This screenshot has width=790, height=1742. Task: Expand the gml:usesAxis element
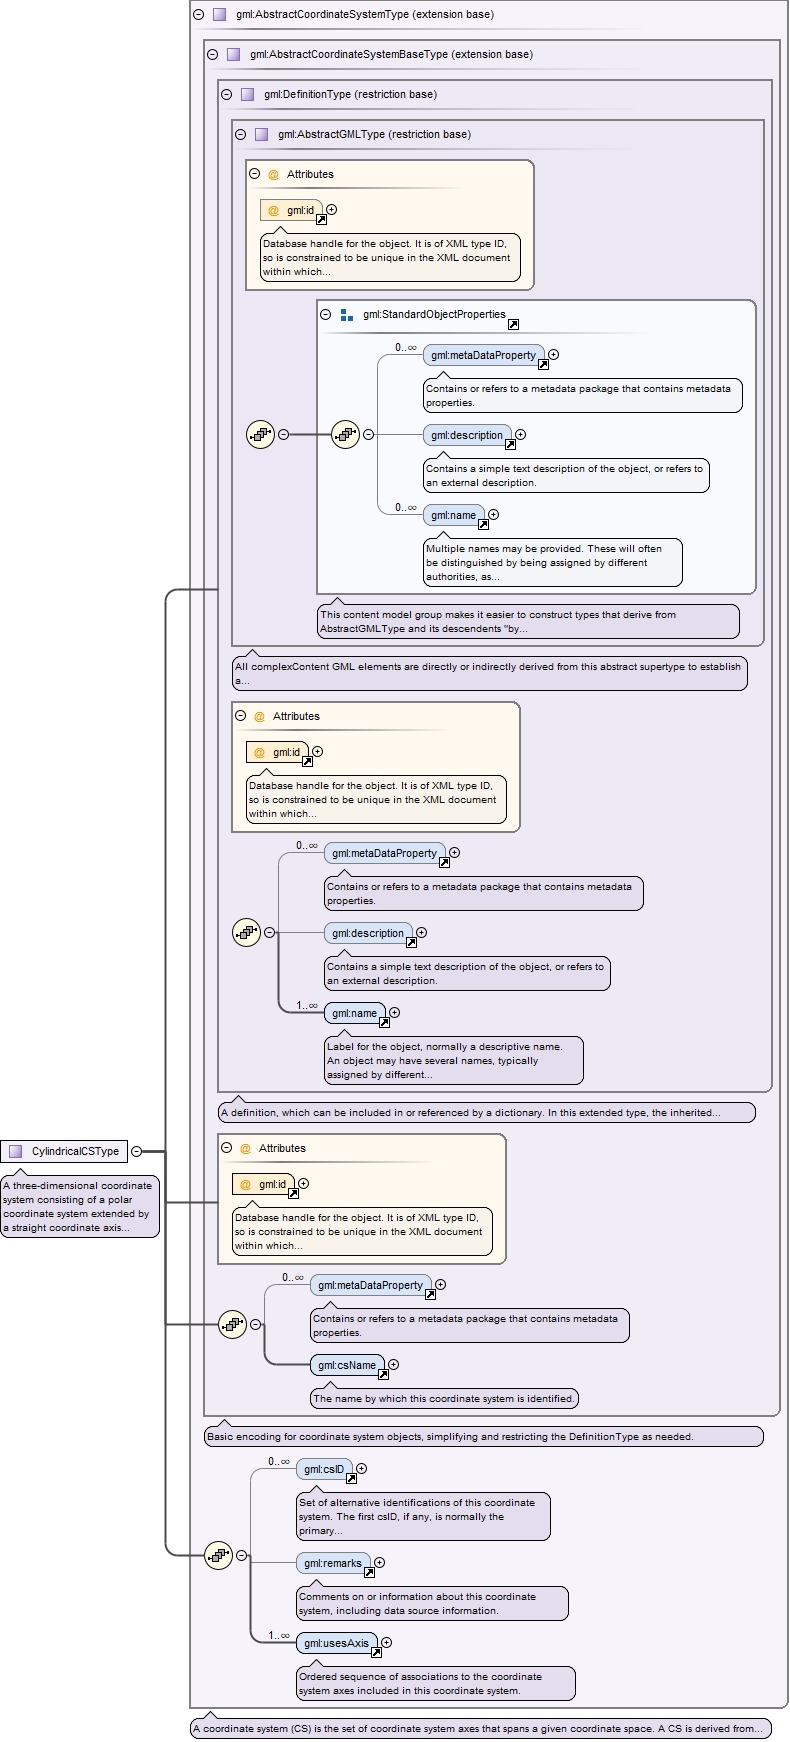pos(387,1642)
